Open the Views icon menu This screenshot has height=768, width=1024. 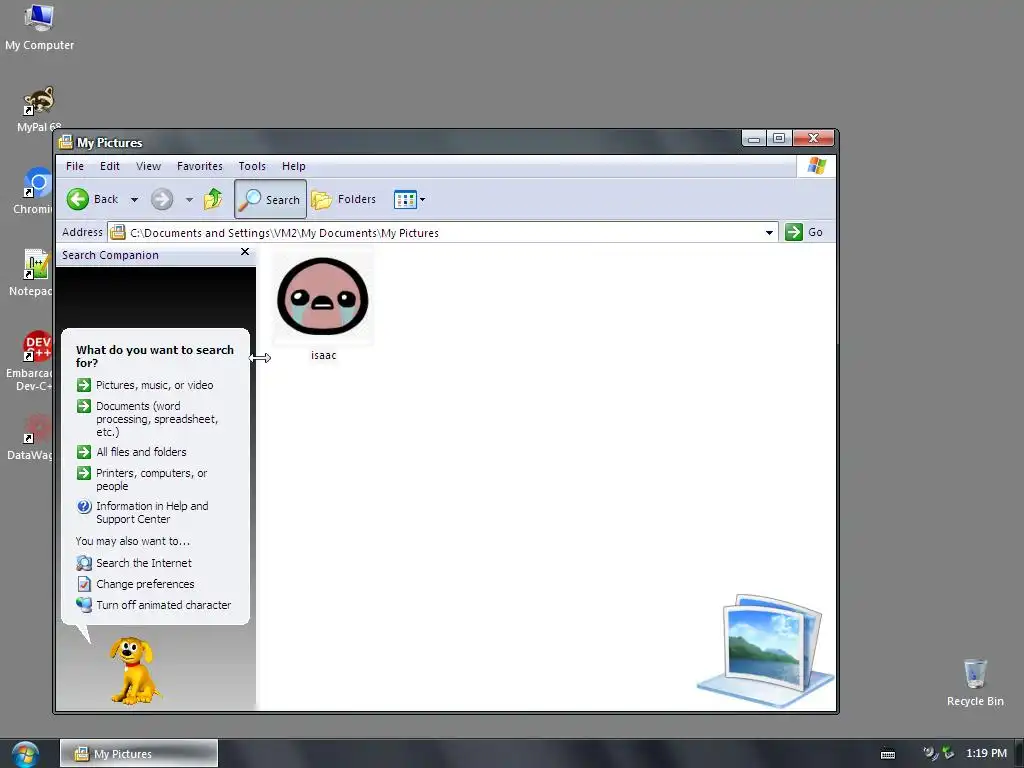(409, 199)
